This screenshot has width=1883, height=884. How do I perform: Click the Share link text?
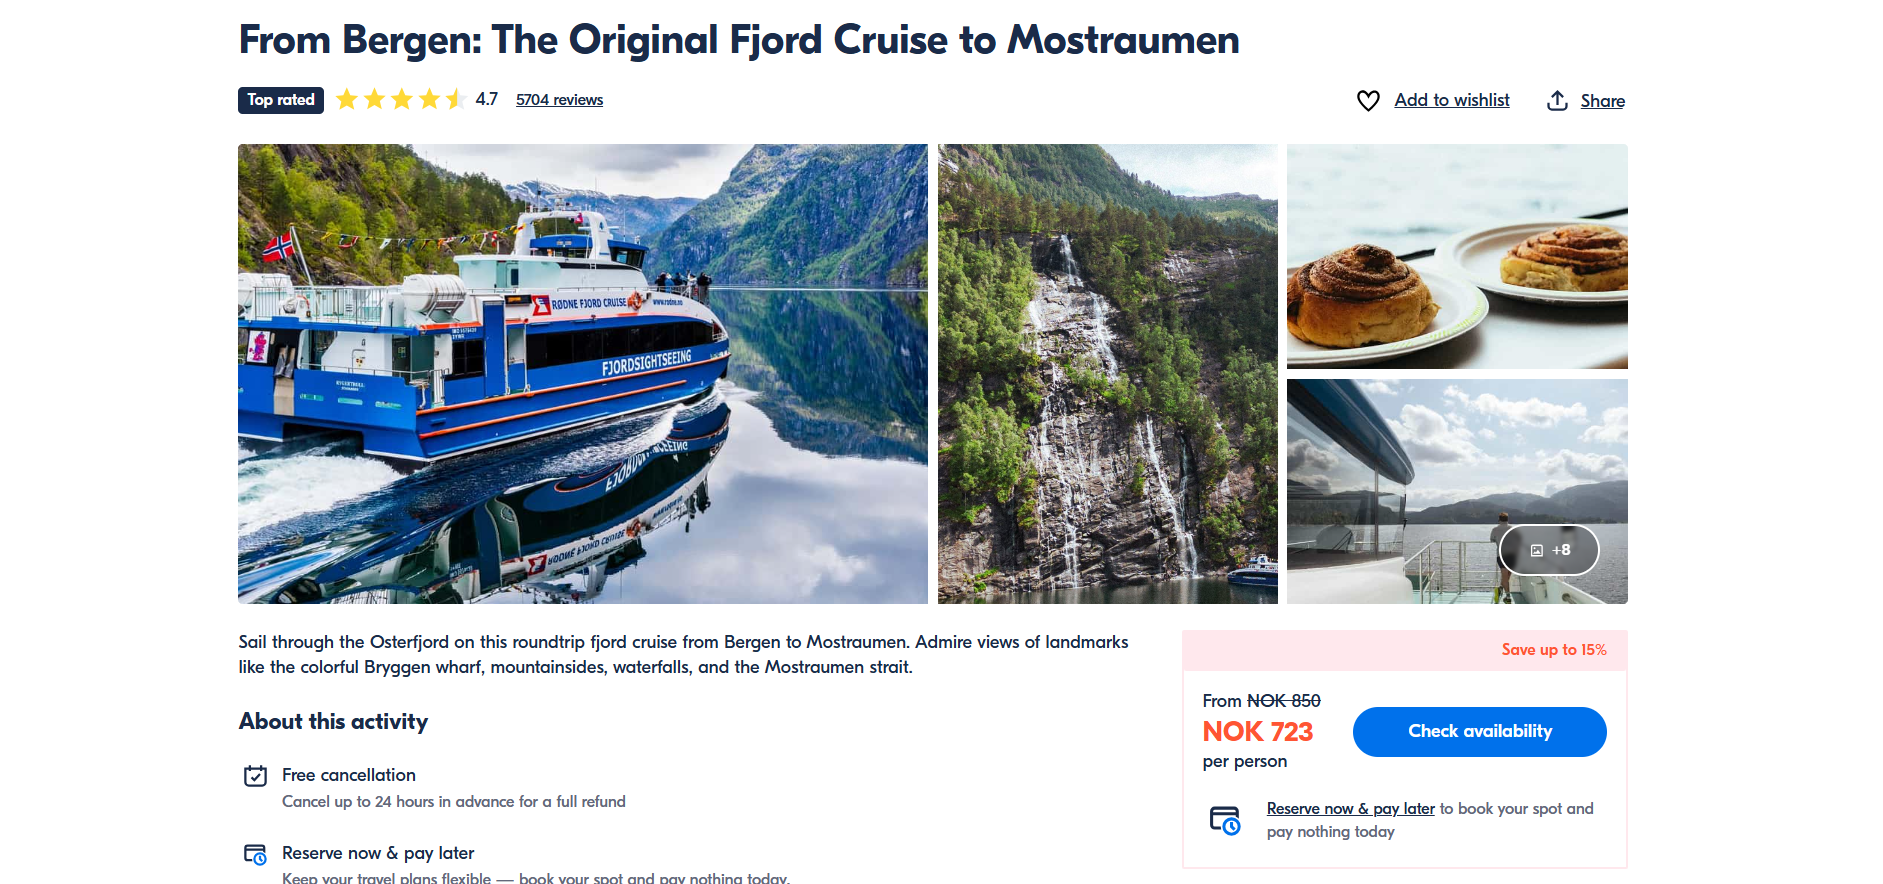click(x=1602, y=101)
